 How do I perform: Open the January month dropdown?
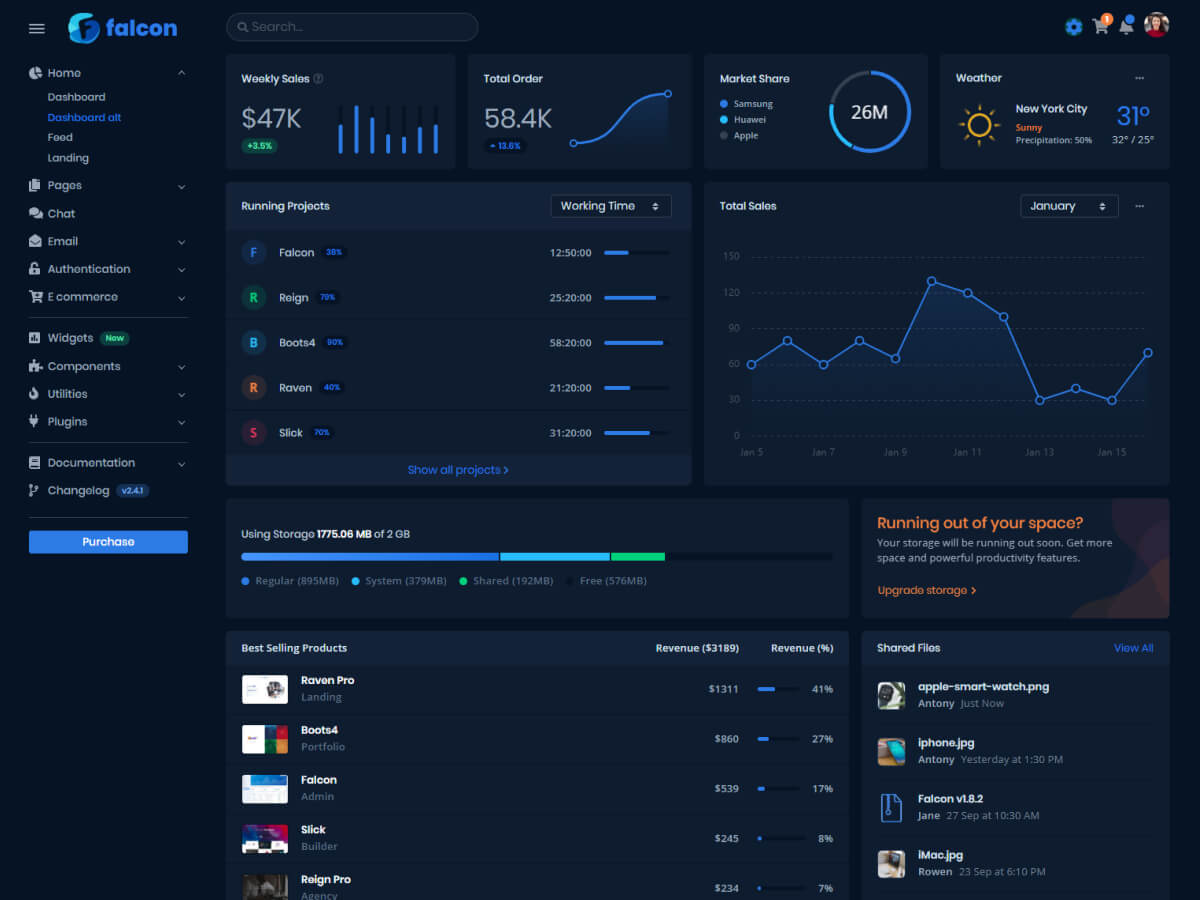(1068, 206)
